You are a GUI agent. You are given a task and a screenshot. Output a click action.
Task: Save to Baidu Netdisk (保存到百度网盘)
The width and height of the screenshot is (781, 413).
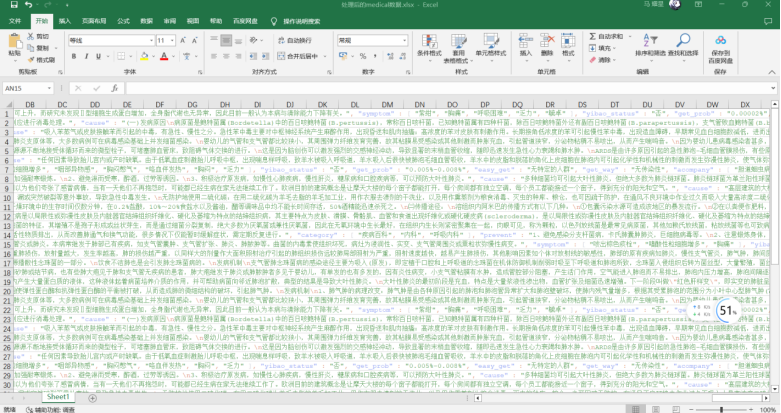coord(720,48)
